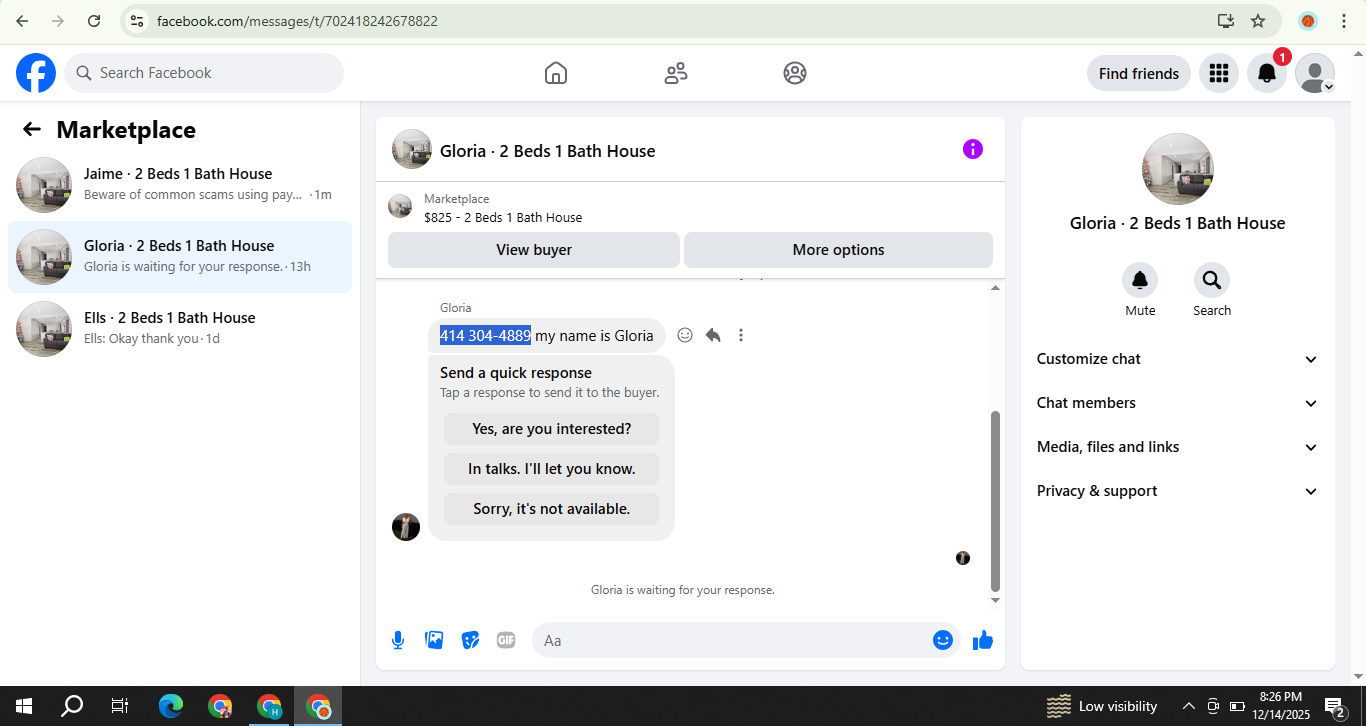The image size is (1366, 726).
Task: Open the Windows Start menu
Action: [x=23, y=706]
